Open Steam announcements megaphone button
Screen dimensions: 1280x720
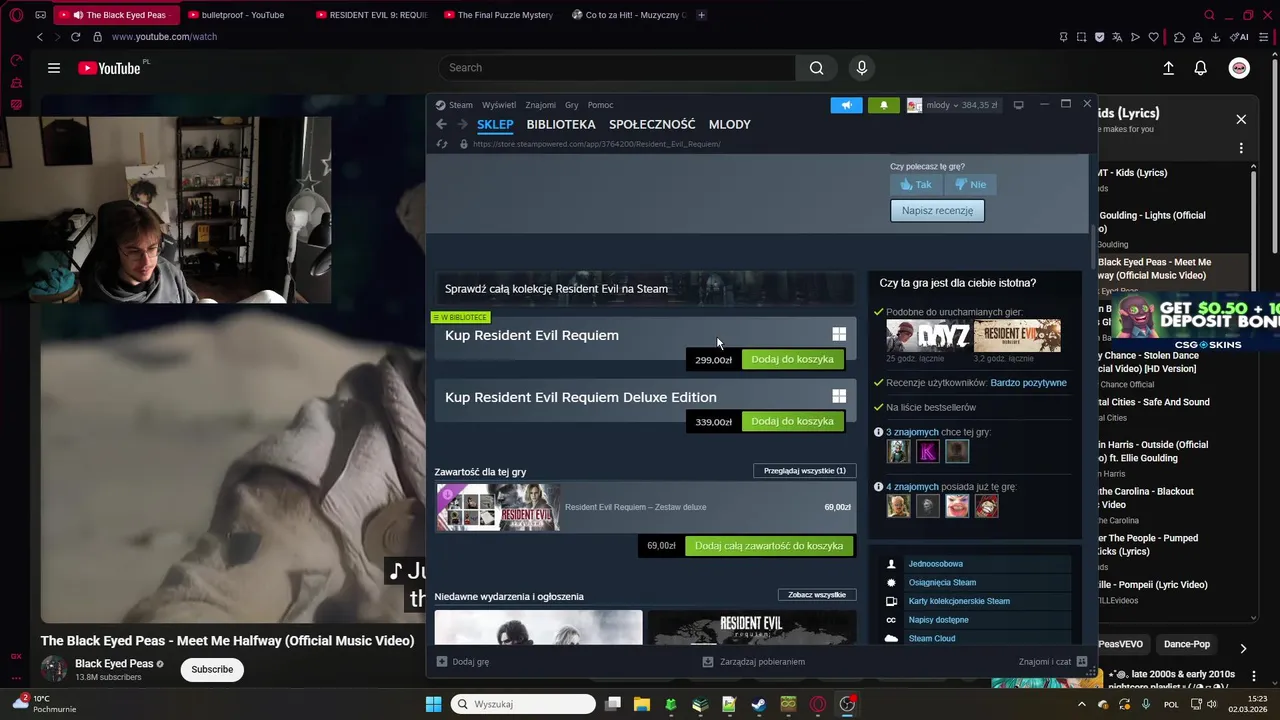pos(846,105)
